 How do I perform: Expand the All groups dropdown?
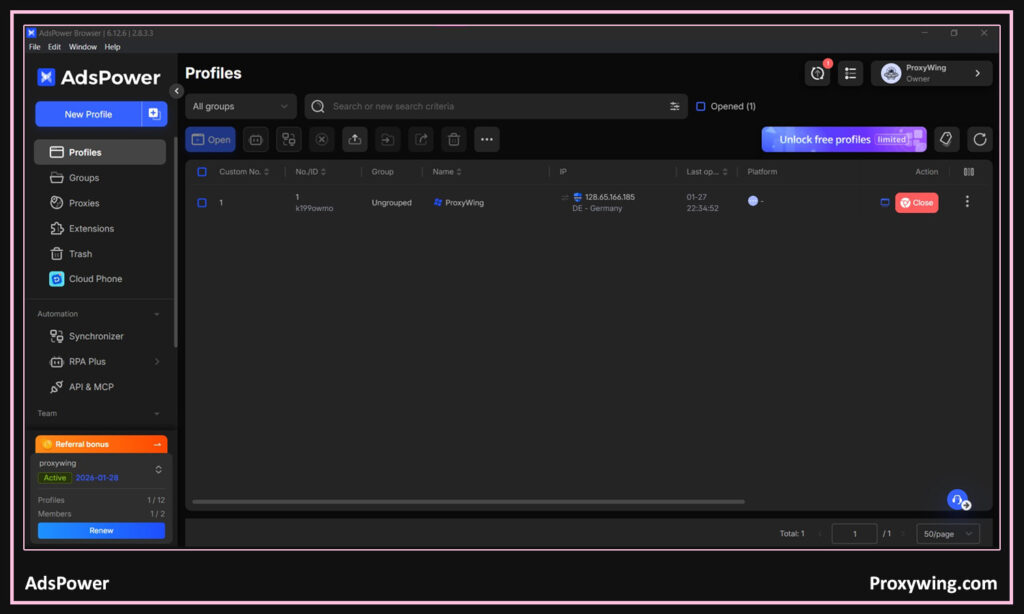point(241,106)
